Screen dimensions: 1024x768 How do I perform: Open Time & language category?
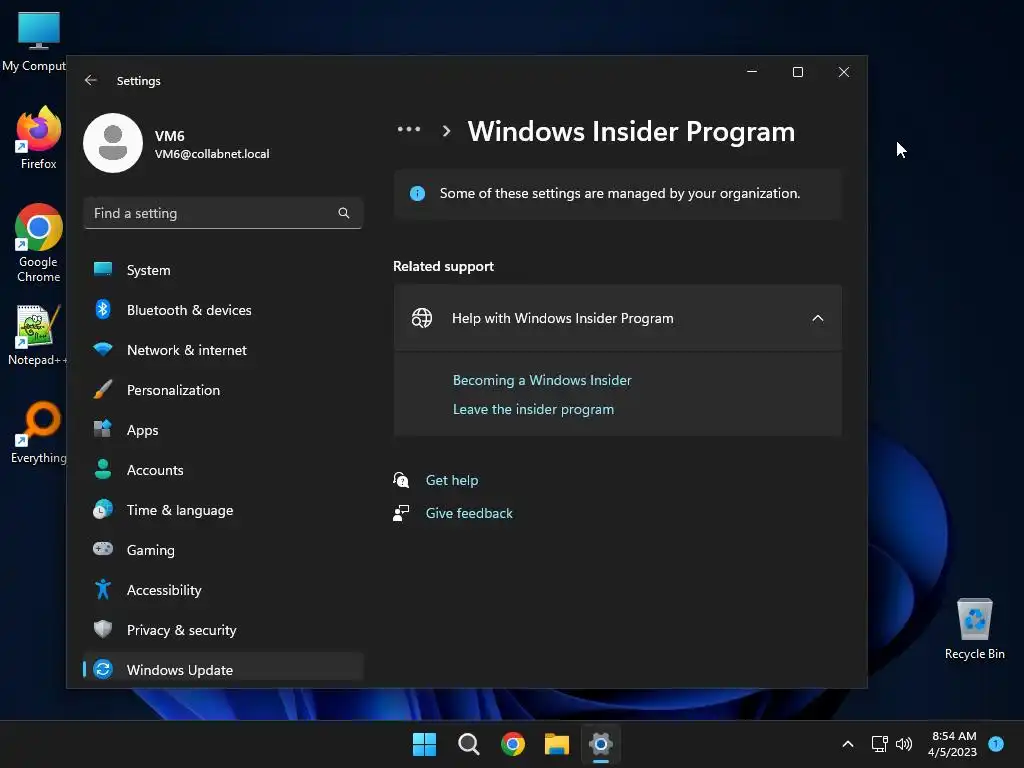223,510
